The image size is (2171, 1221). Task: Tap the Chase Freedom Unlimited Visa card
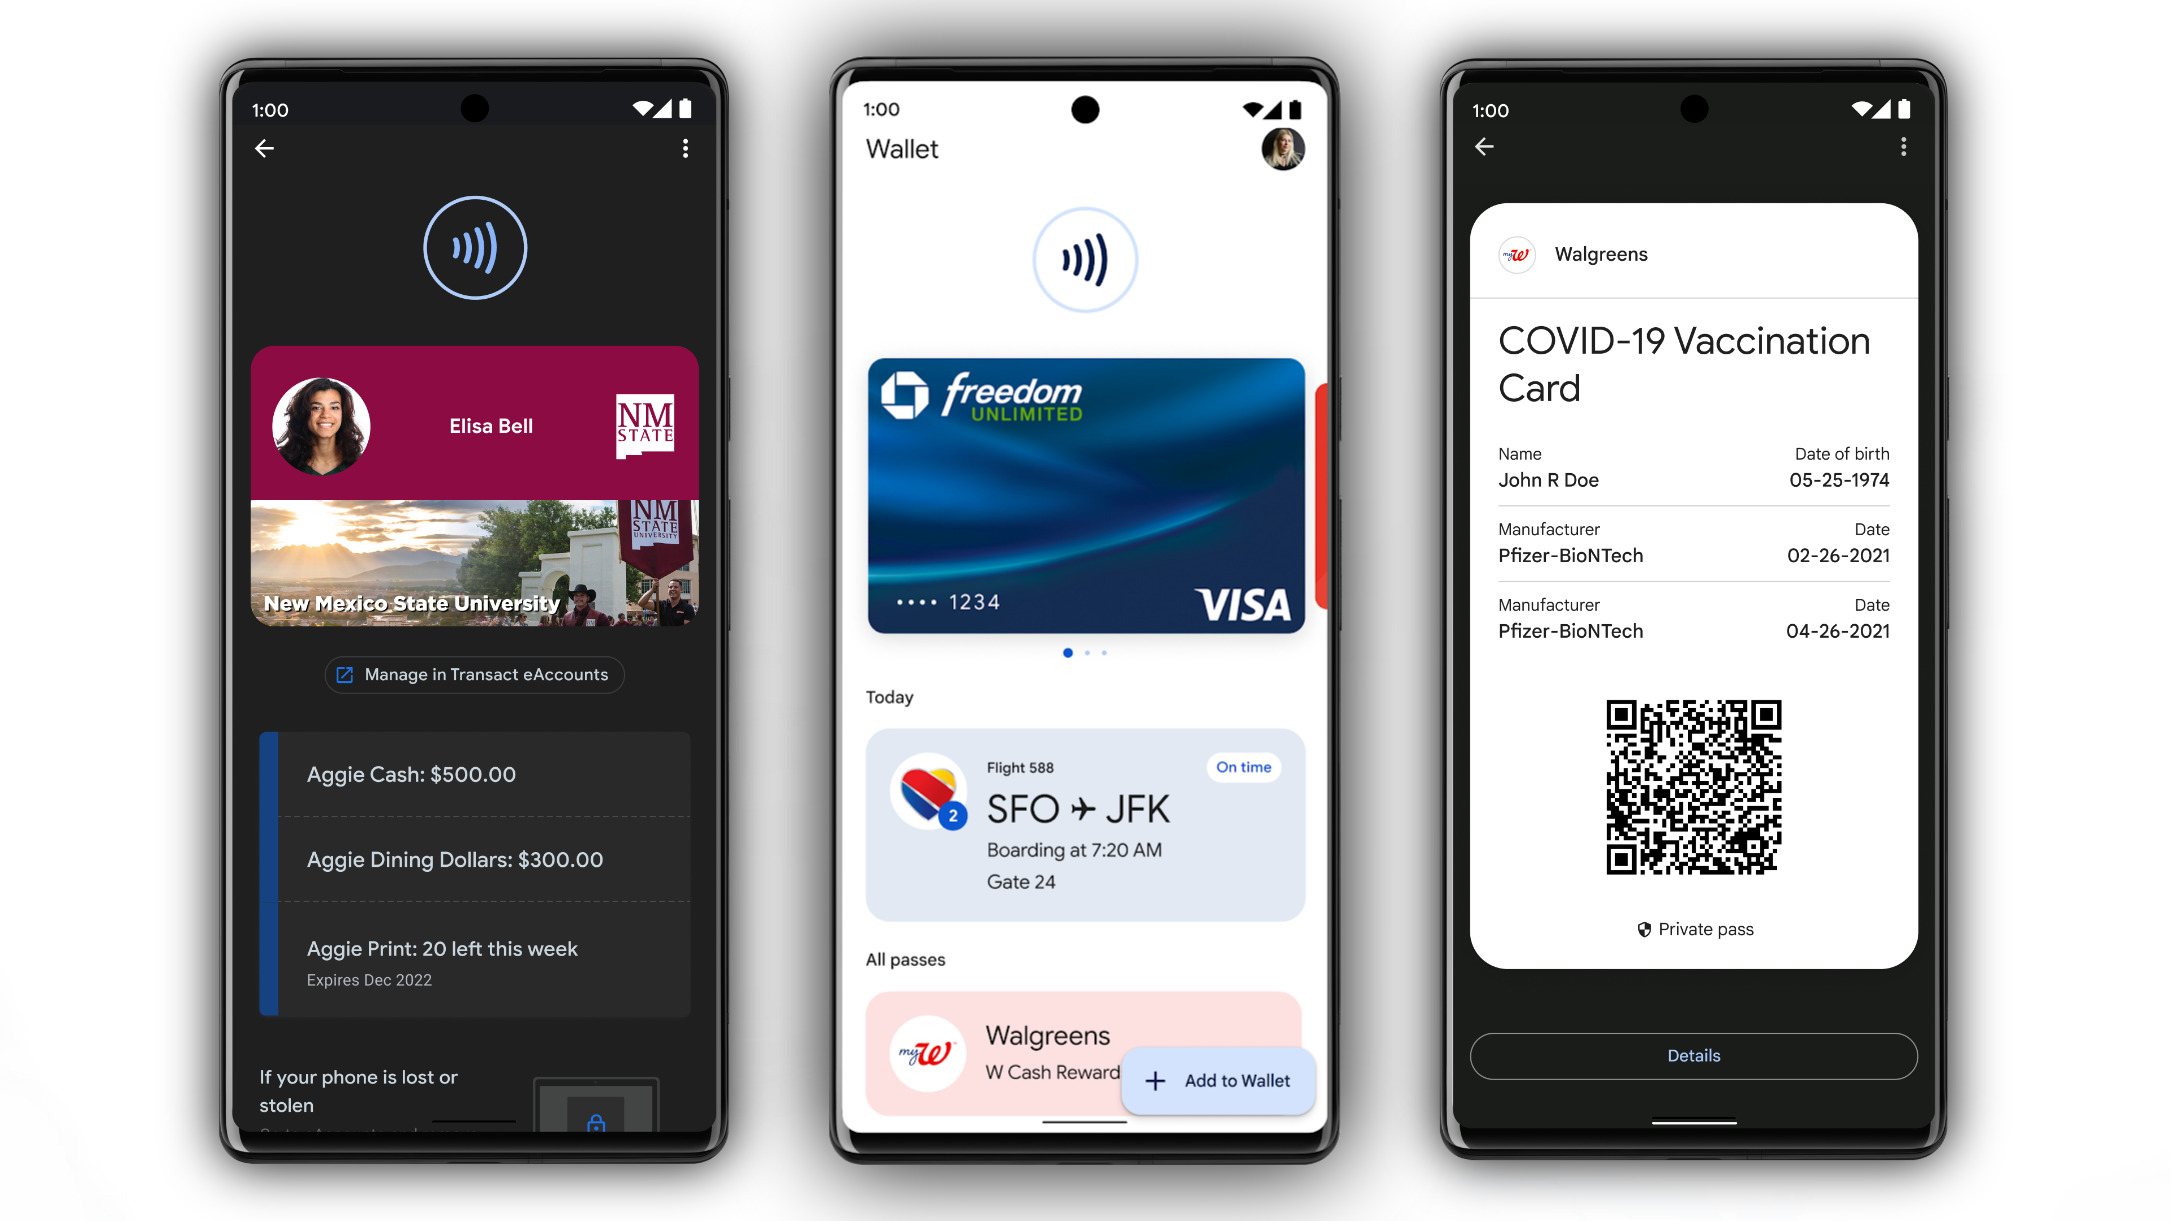pyautogui.click(x=1083, y=492)
